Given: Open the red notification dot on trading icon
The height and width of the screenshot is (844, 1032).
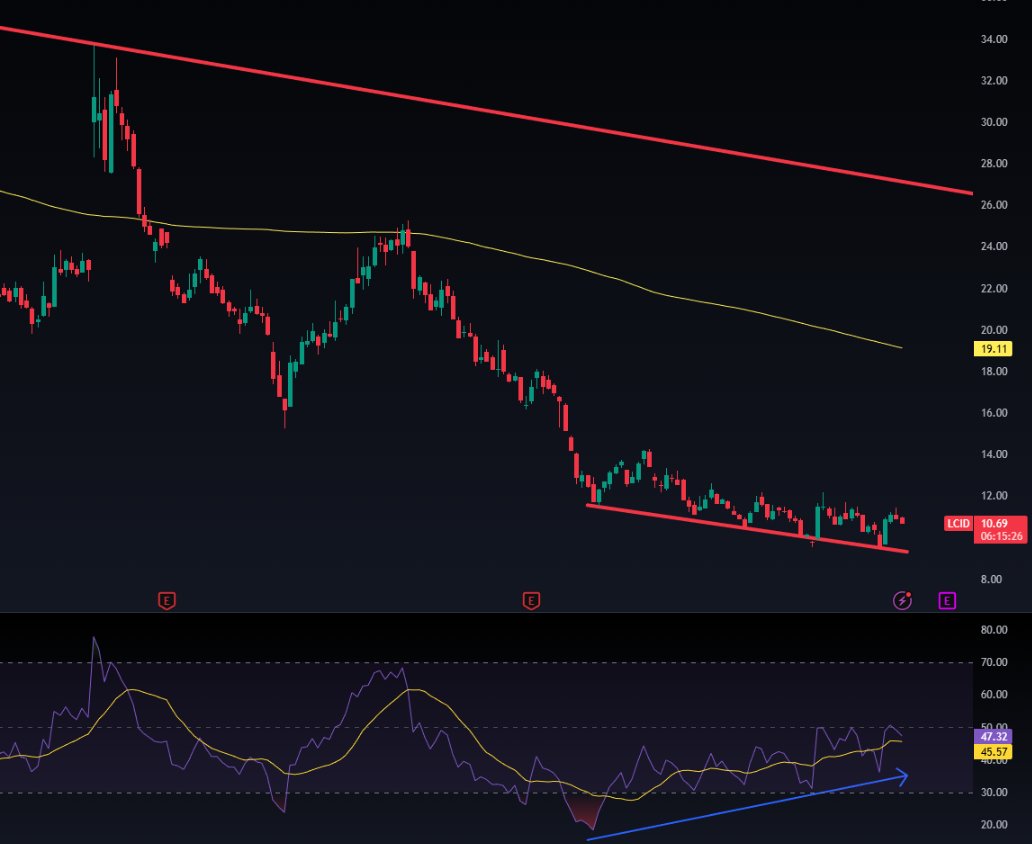Looking at the screenshot, I should (909, 593).
